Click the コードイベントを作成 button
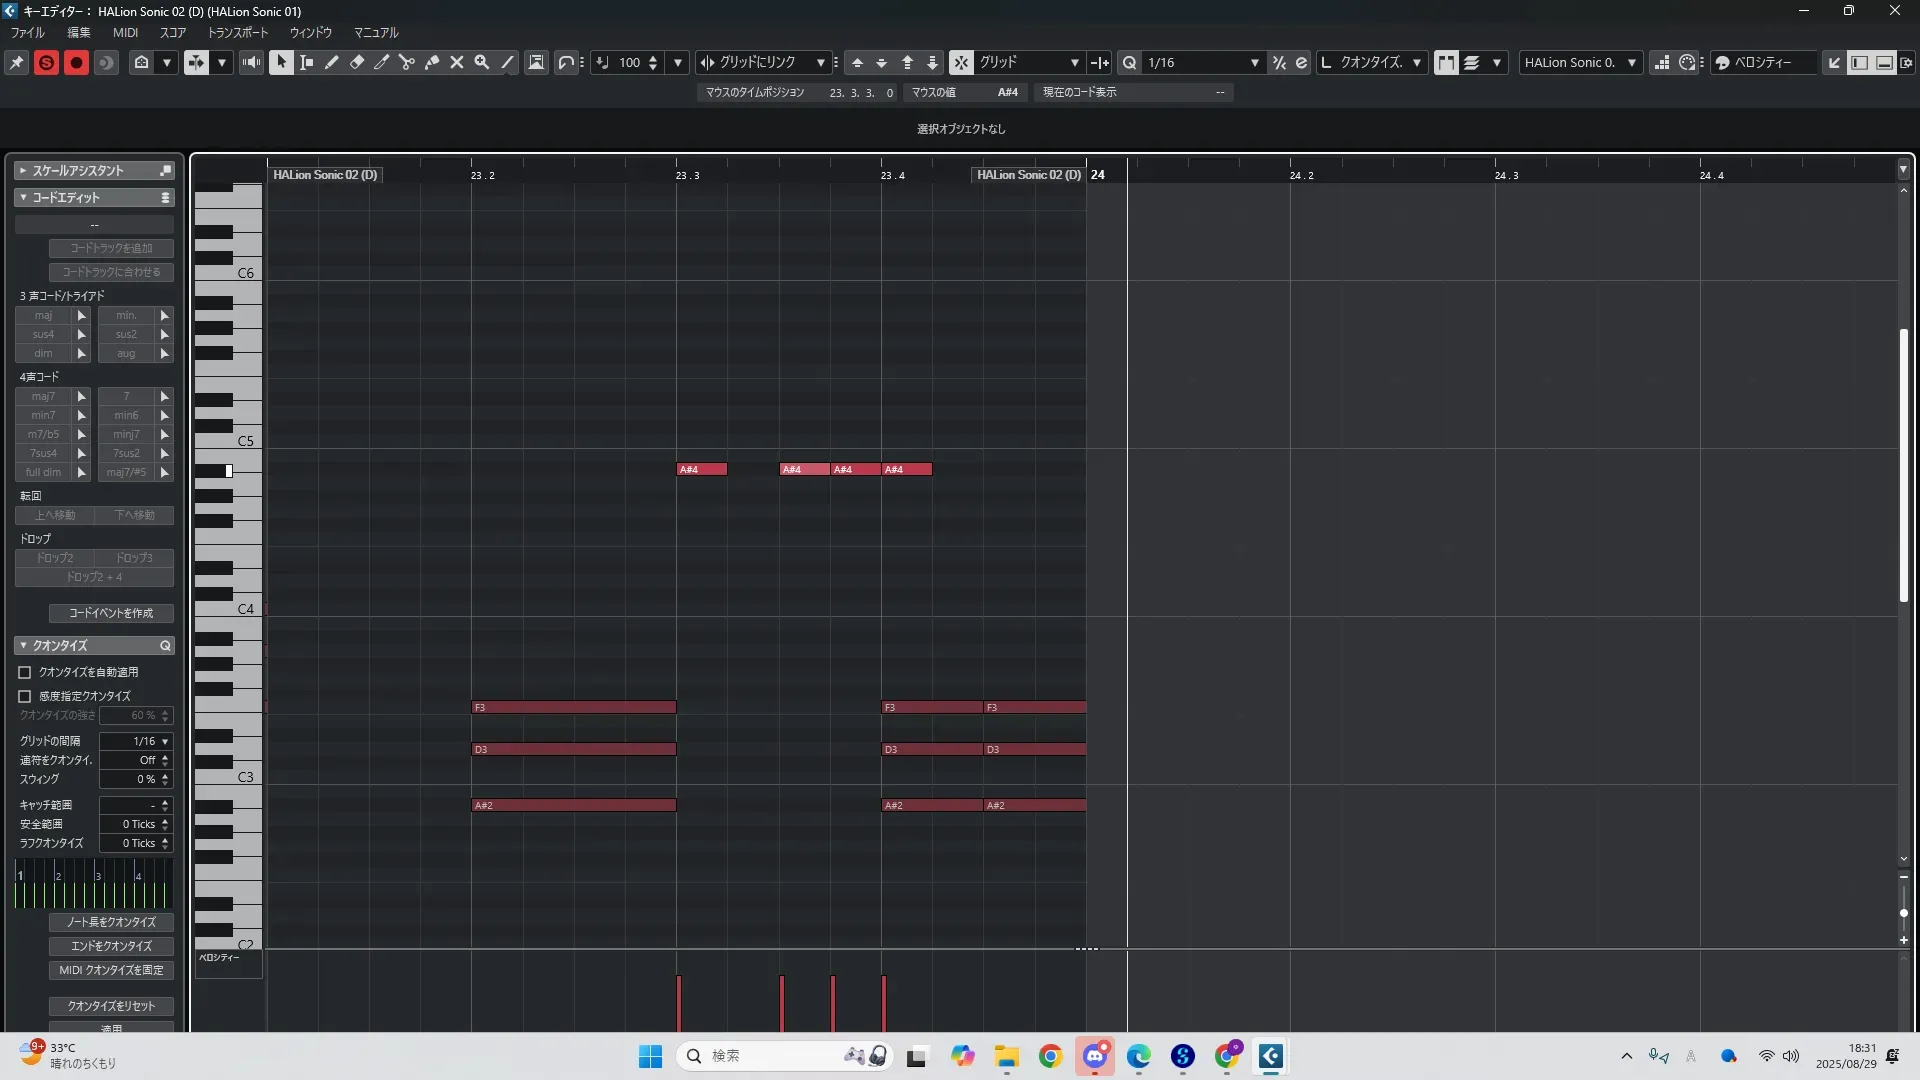This screenshot has height=1080, width=1920. coord(111,613)
